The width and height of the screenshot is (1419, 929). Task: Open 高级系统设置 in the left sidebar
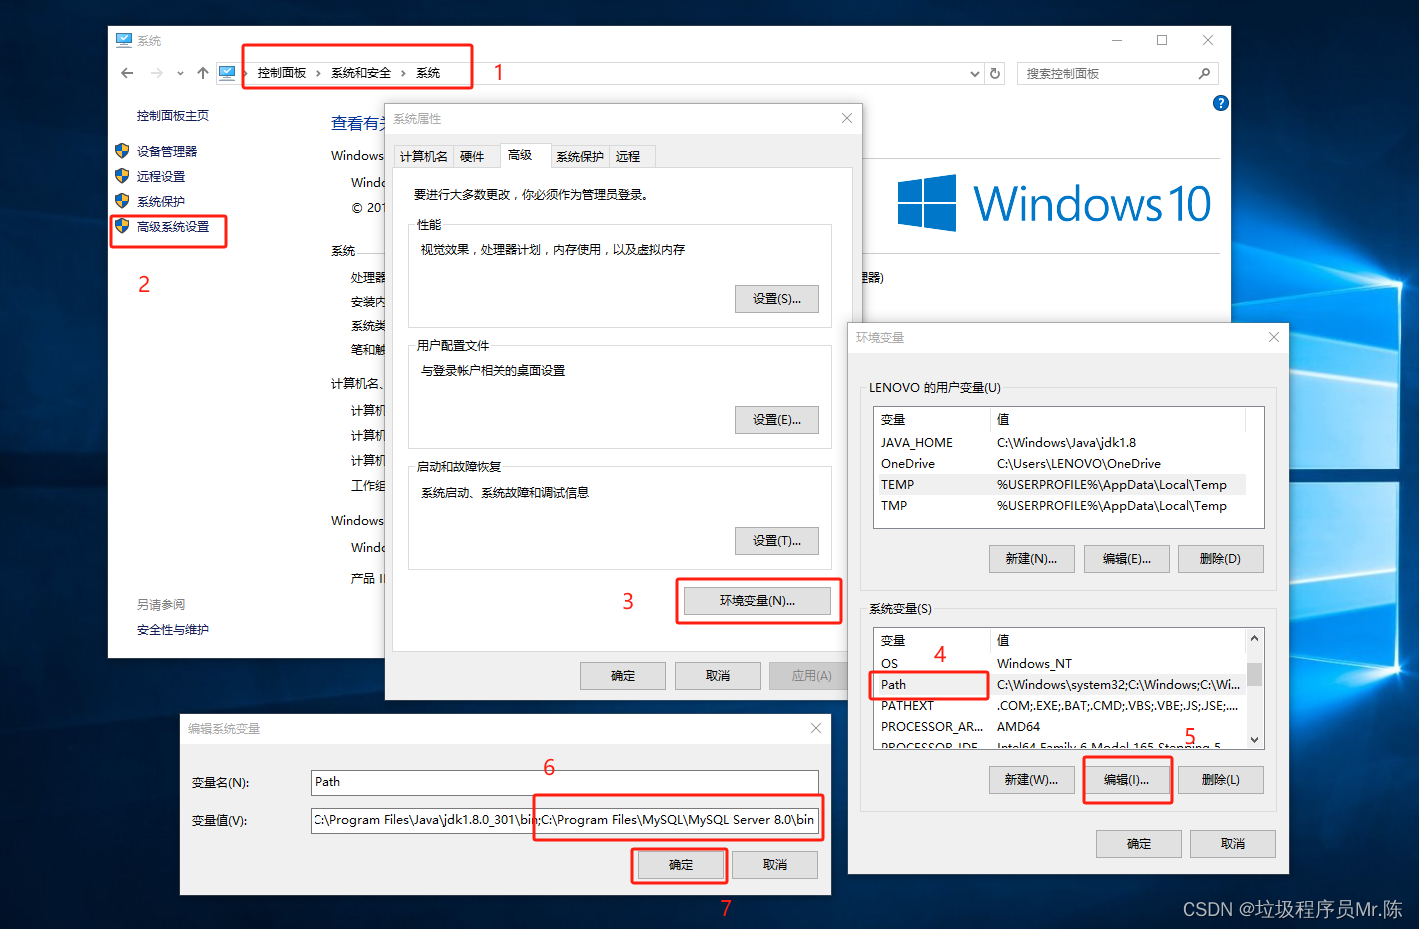[x=173, y=227]
